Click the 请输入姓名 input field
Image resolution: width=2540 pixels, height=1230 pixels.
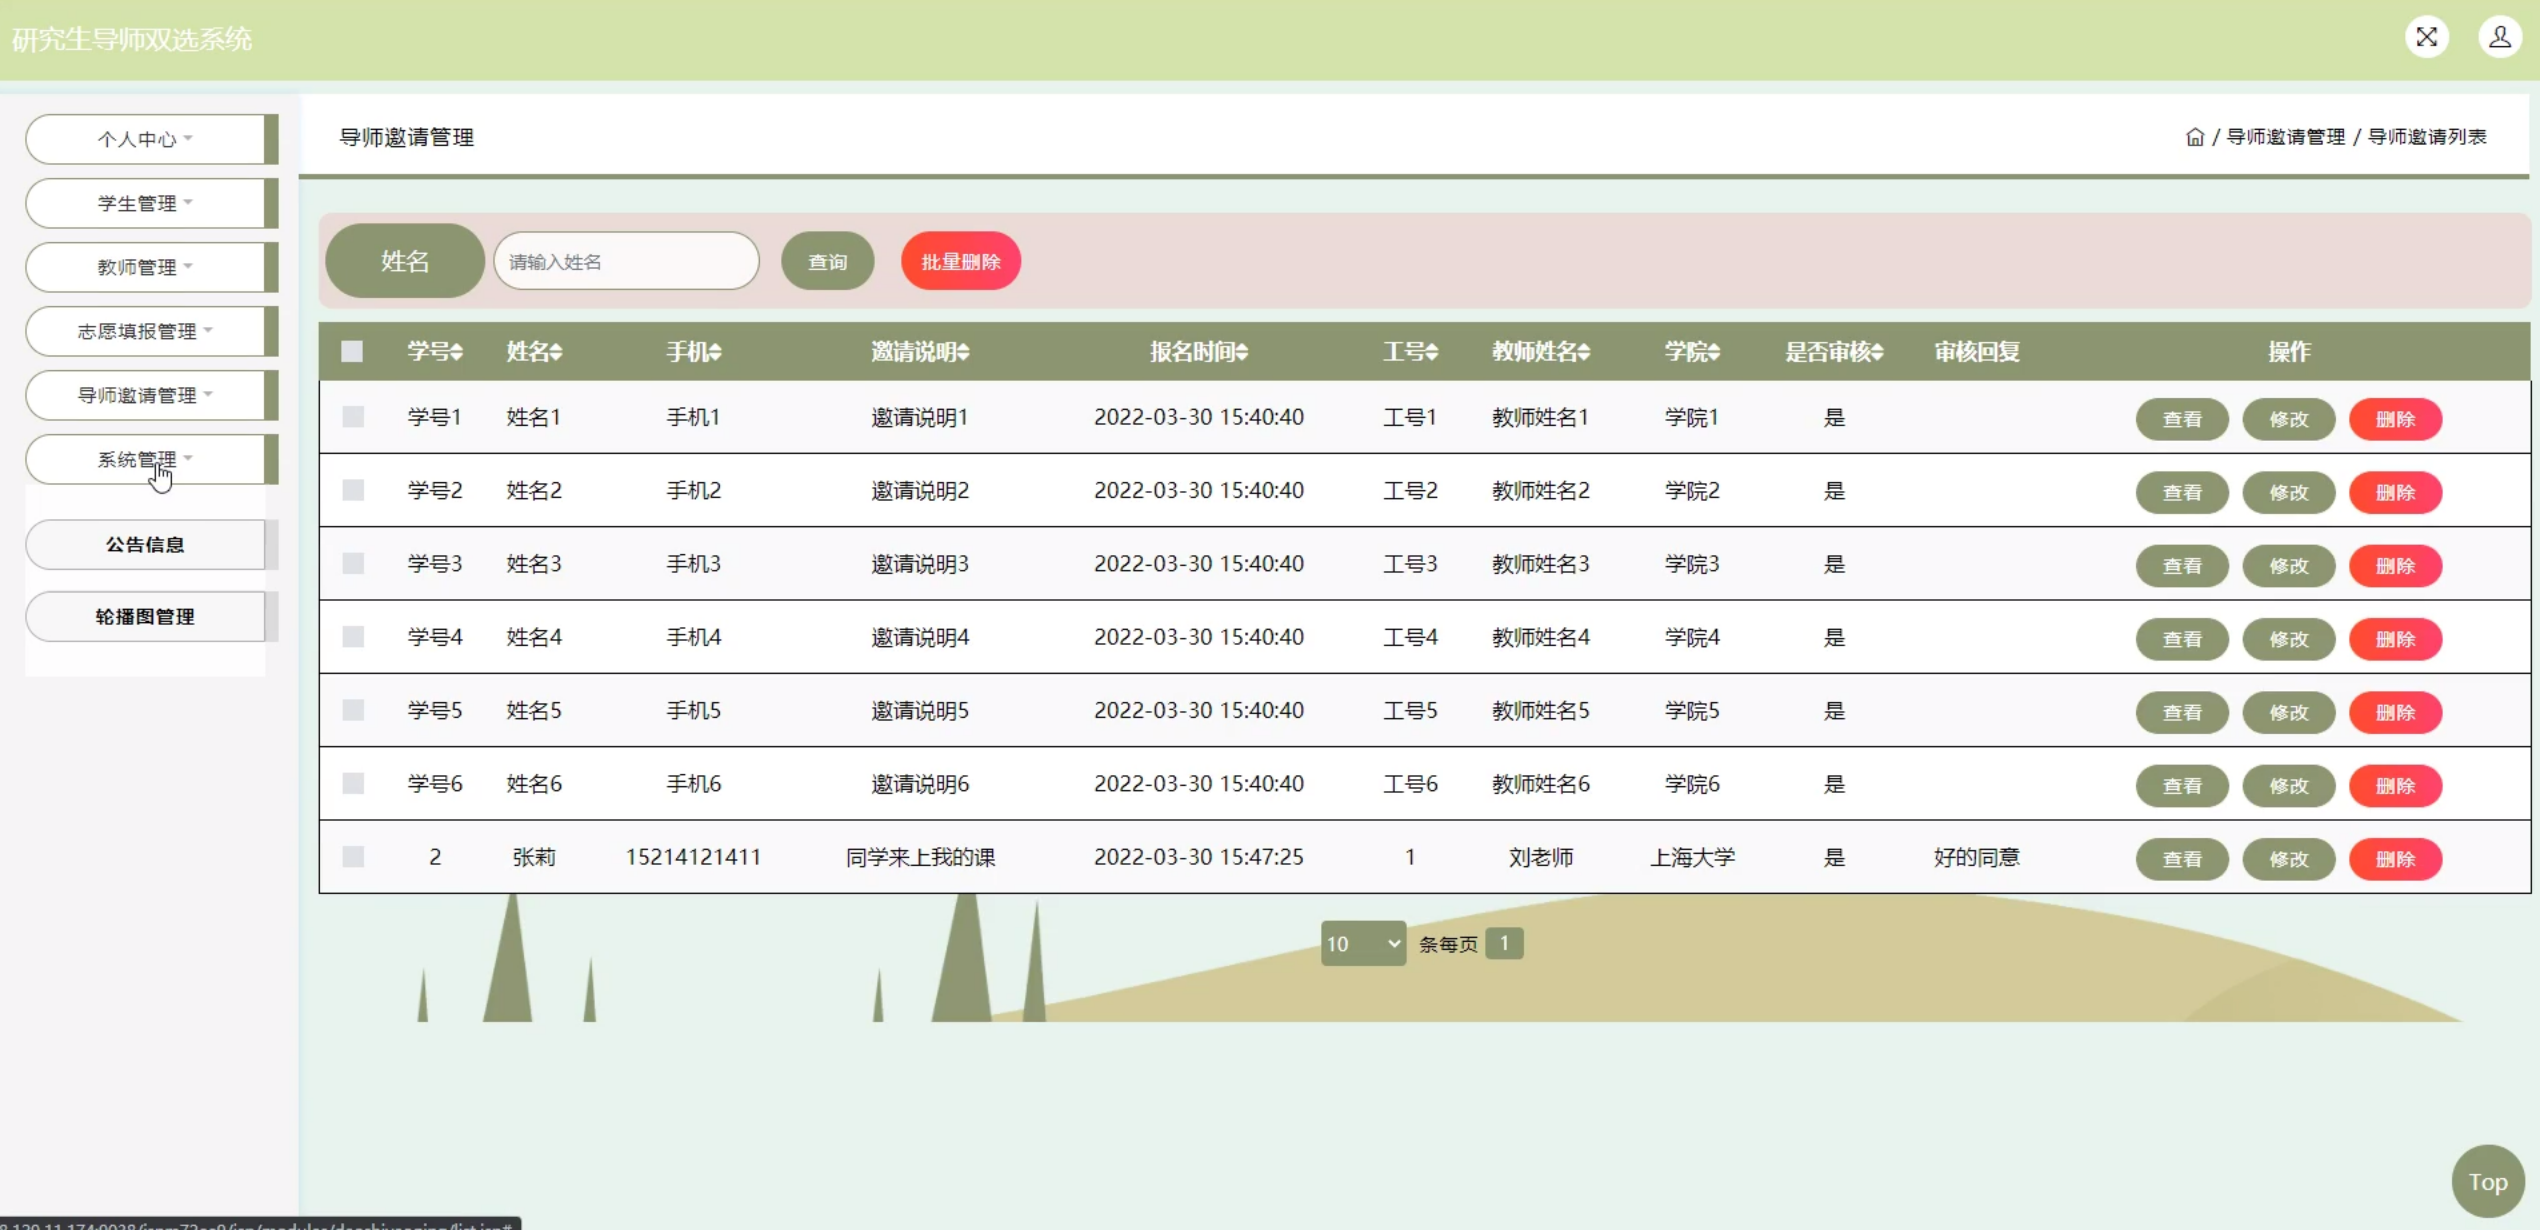point(626,262)
